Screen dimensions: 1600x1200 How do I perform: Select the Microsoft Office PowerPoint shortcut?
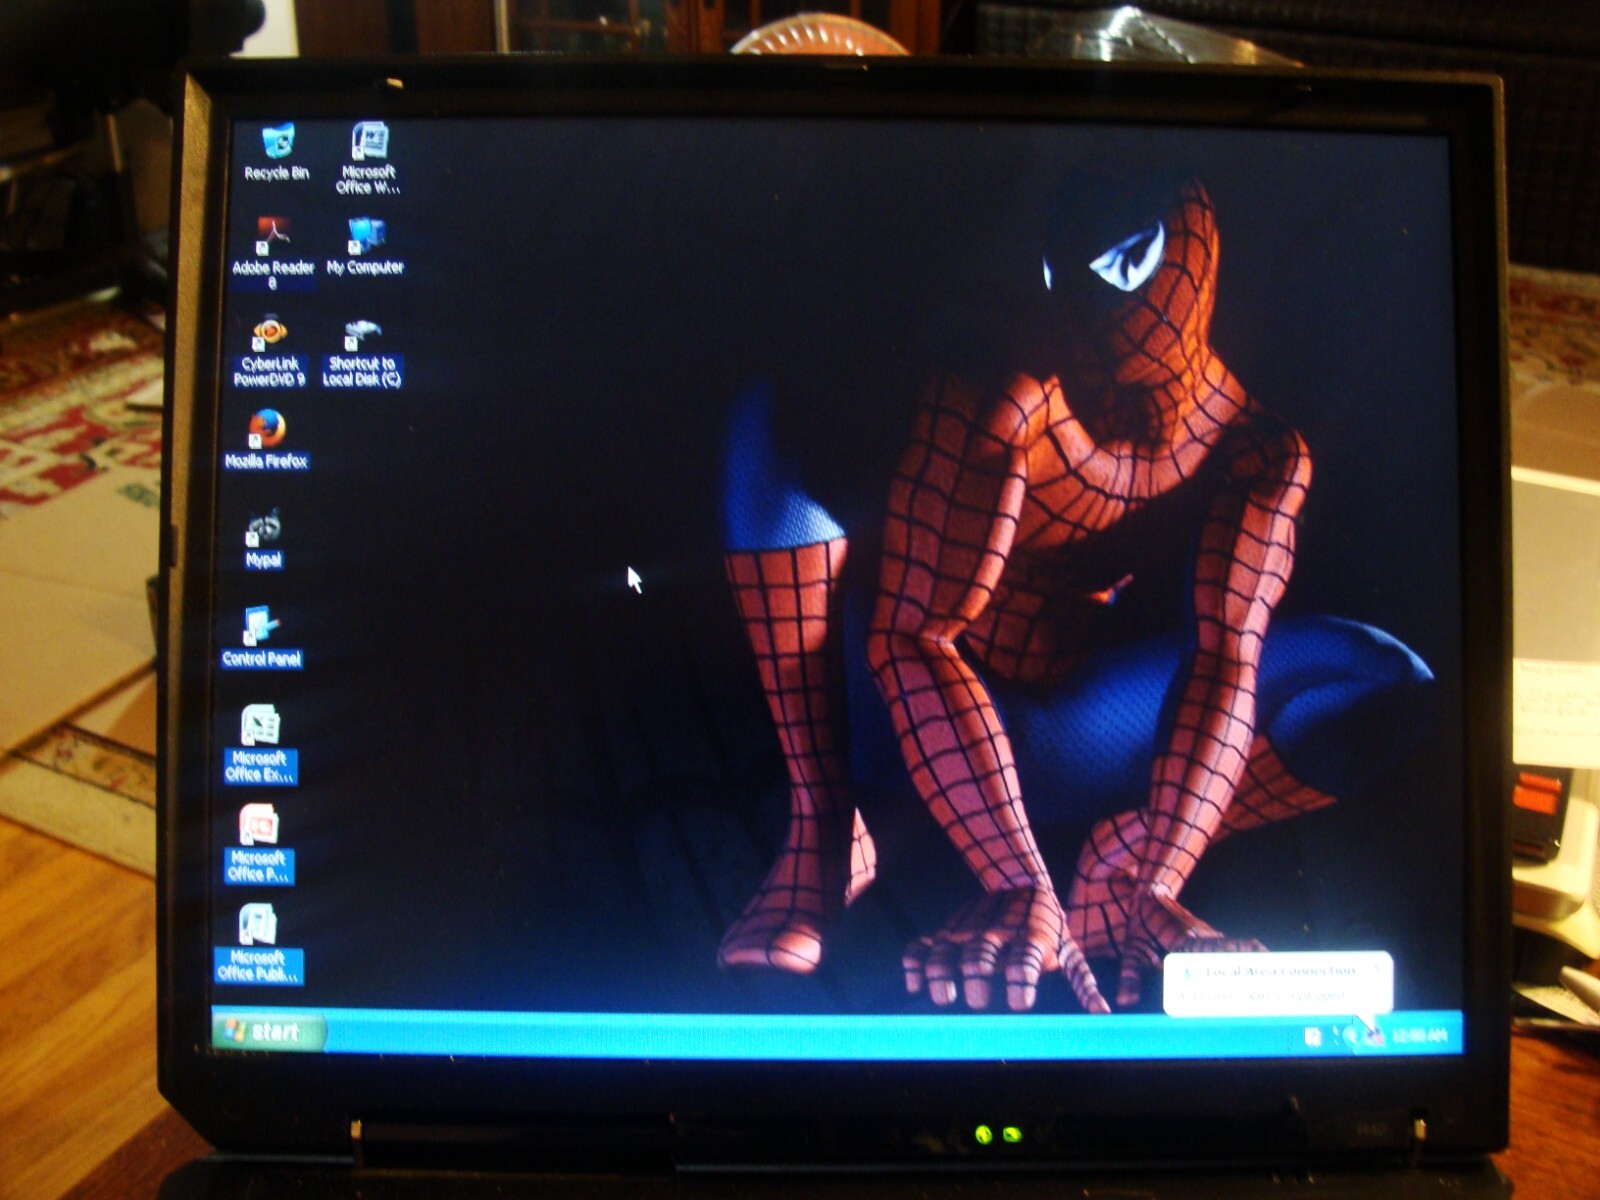(258, 845)
